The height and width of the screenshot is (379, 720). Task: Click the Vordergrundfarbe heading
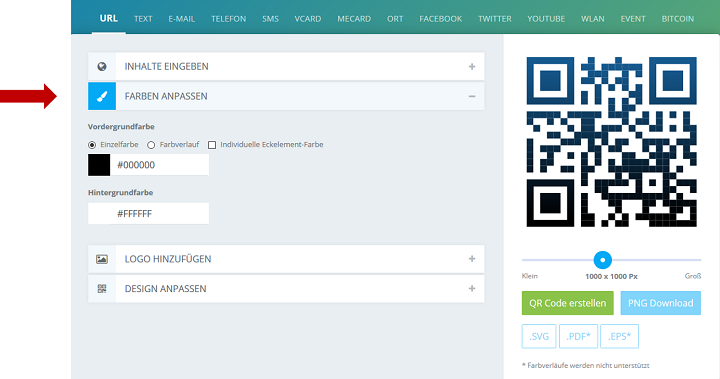[x=121, y=126]
